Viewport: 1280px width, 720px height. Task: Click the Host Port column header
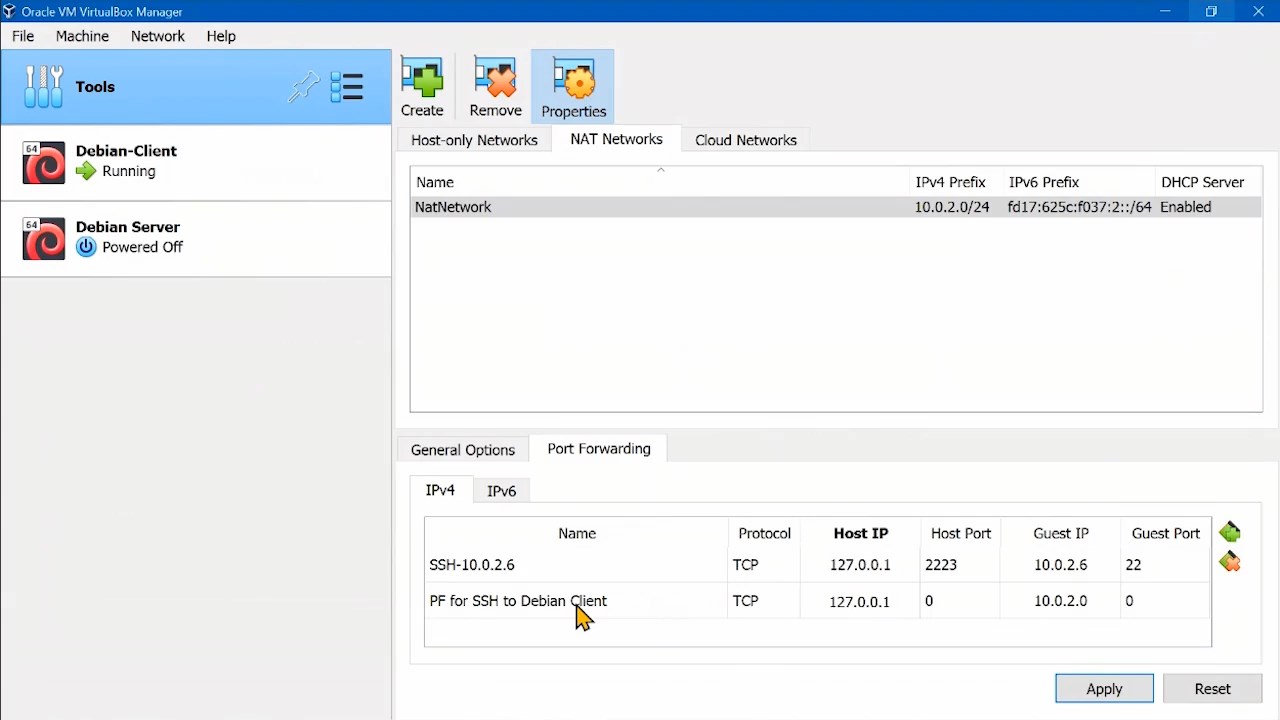coord(961,533)
